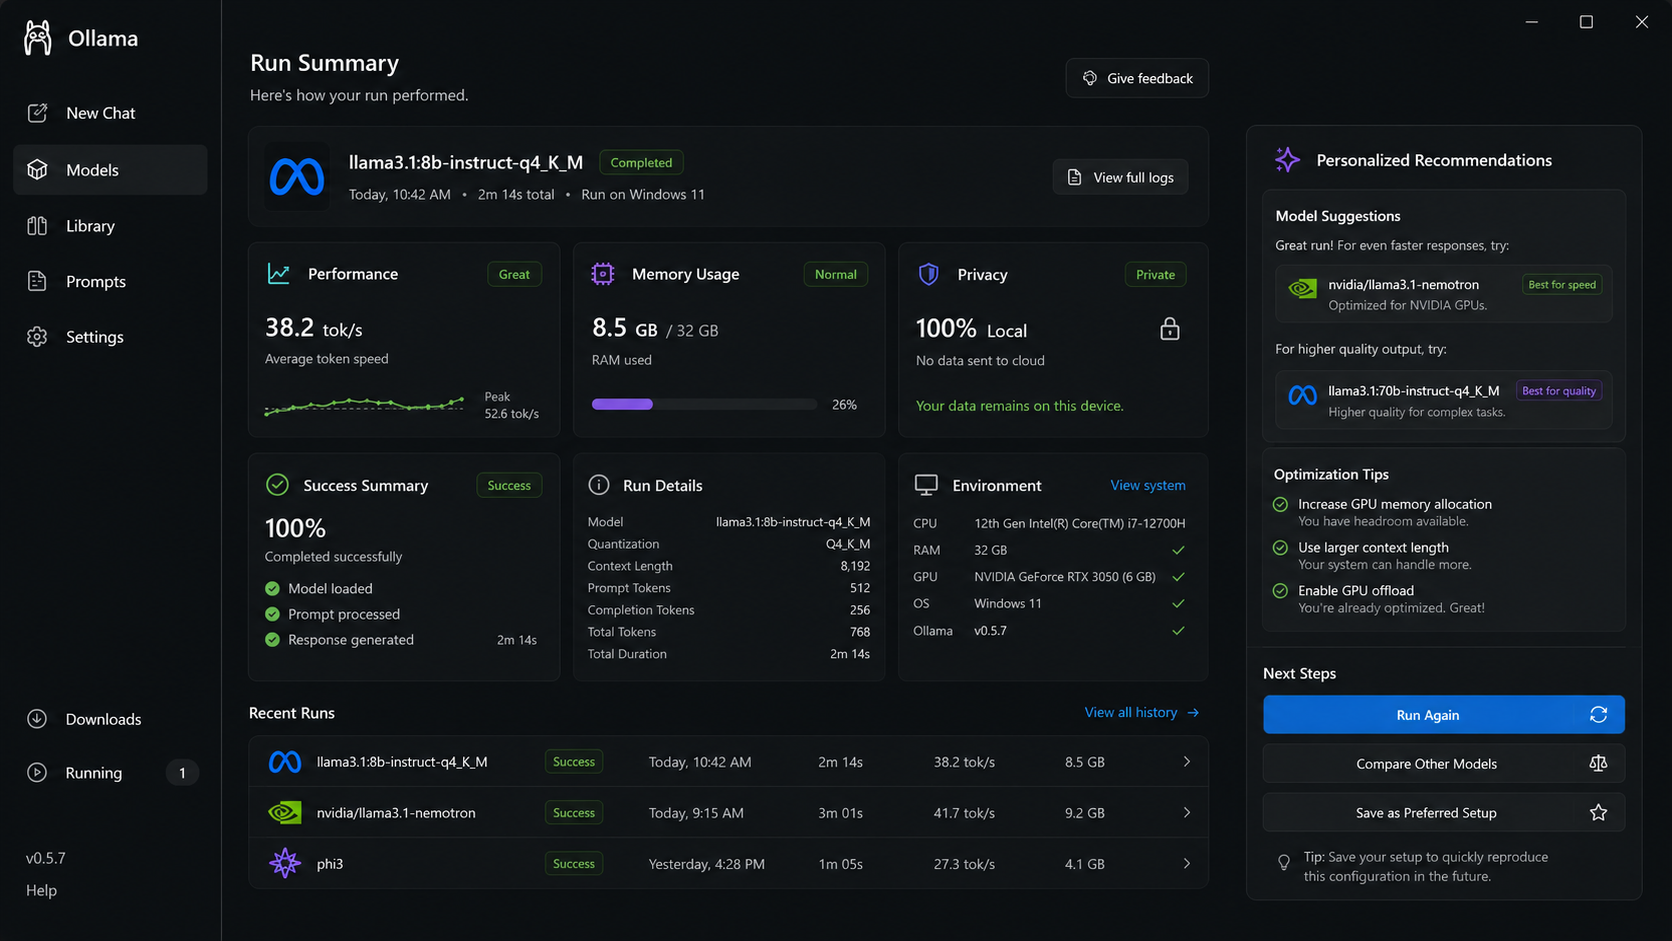Click the v0.5.7 version label in sidebar
The image size is (1672, 941).
[x=46, y=858]
